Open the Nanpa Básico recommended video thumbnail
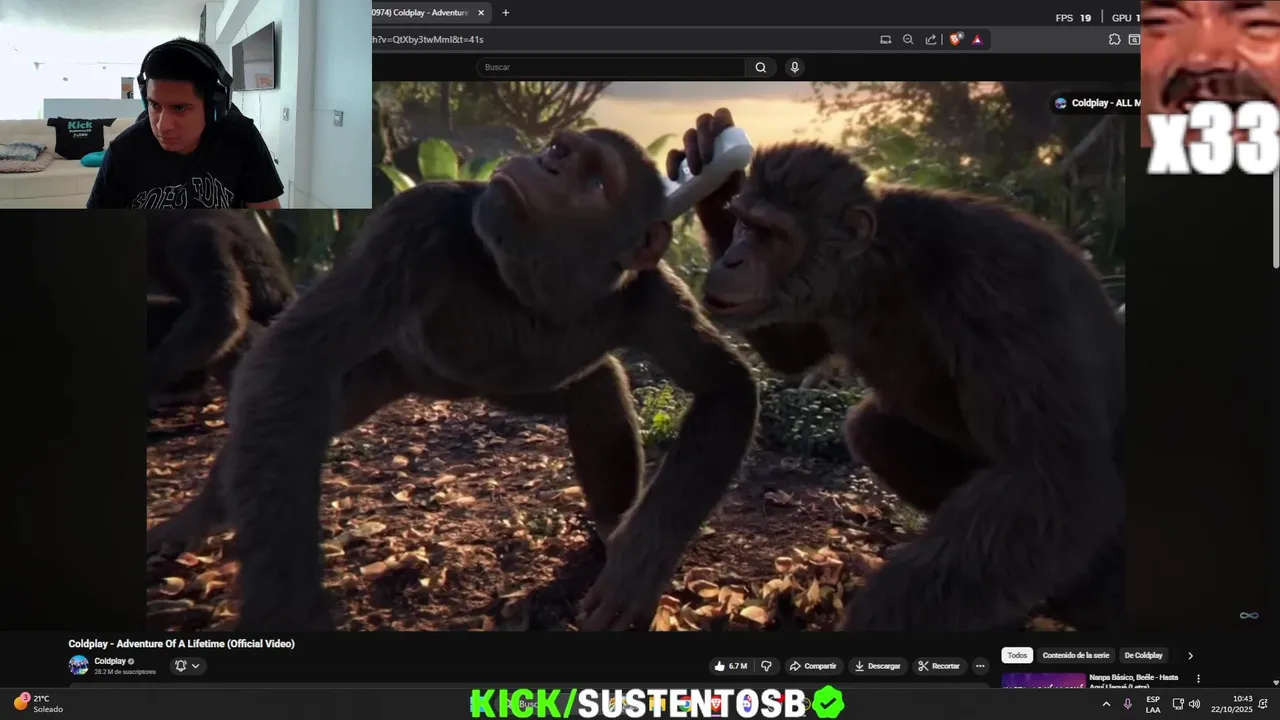1280x720 pixels. point(1043,680)
